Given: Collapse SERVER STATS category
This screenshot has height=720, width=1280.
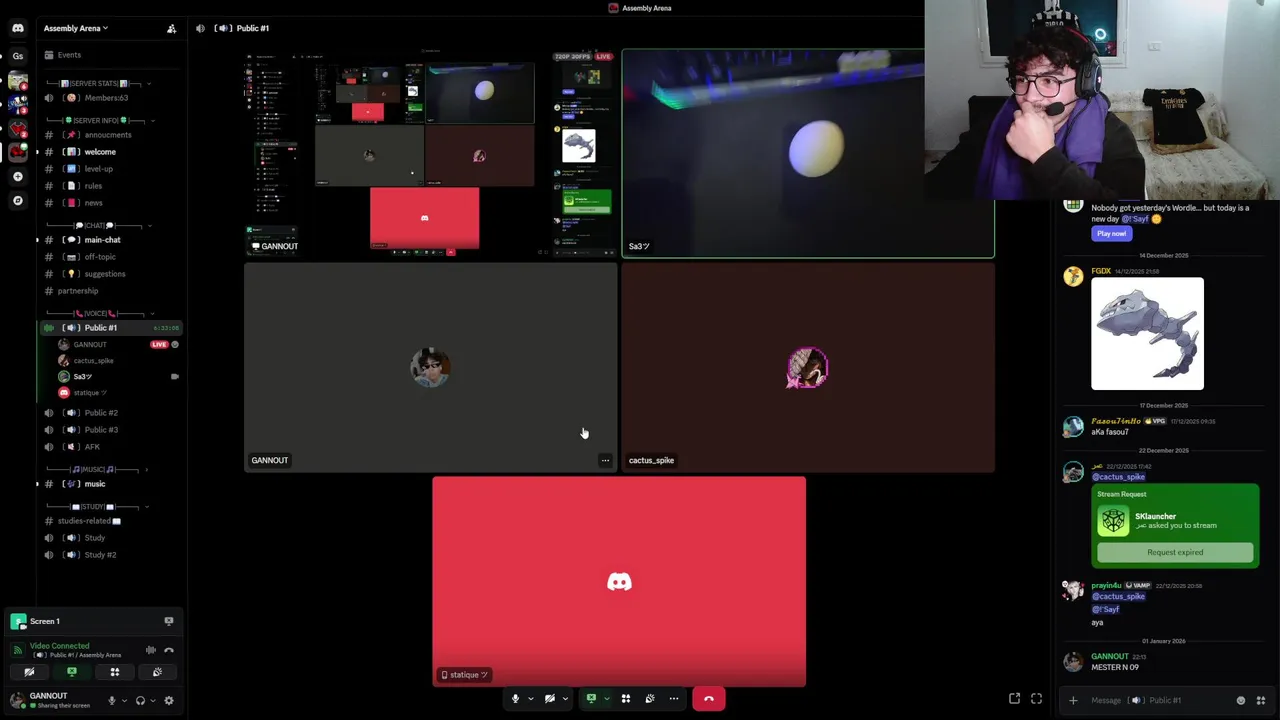Looking at the screenshot, I should (100, 83).
